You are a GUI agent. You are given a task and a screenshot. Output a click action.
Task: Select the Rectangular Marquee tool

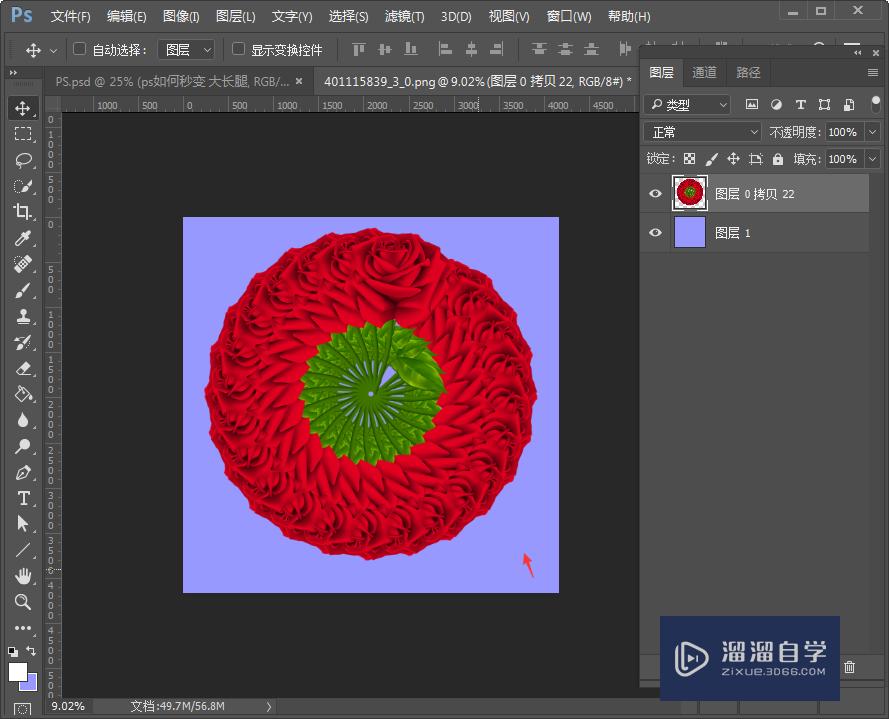(x=23, y=134)
